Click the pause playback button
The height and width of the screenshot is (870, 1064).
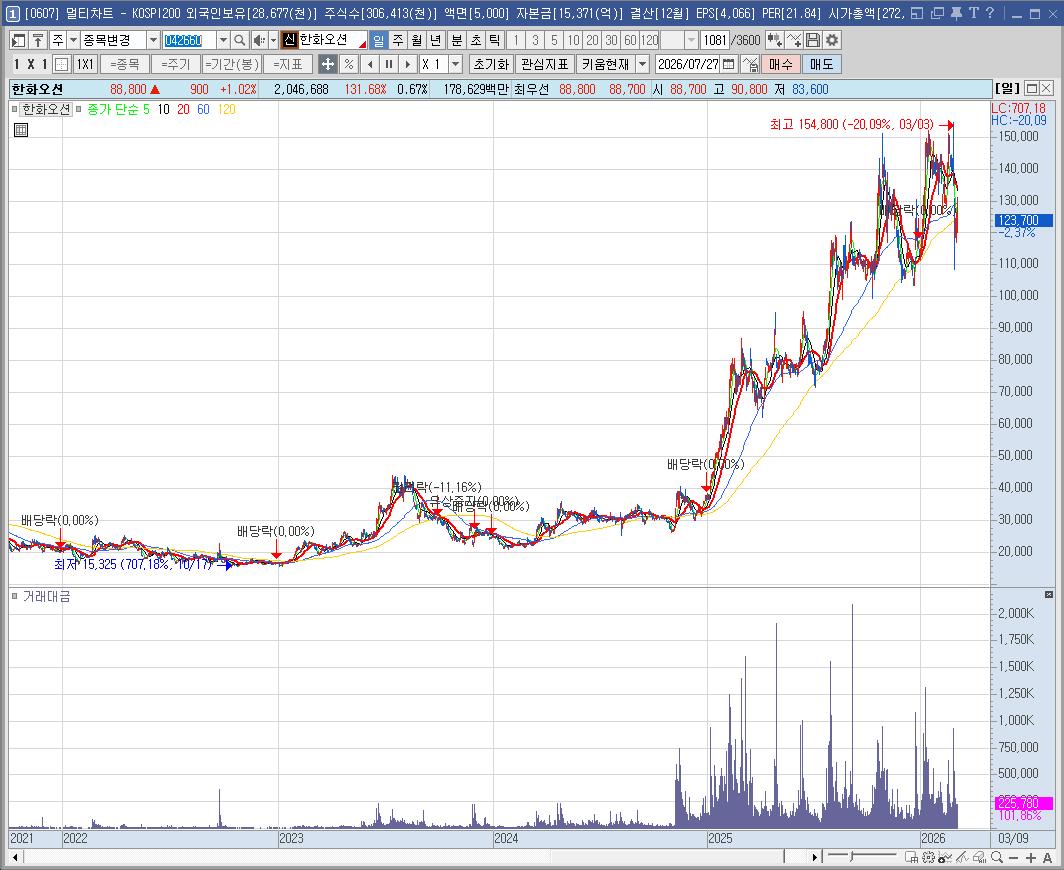pyautogui.click(x=389, y=64)
